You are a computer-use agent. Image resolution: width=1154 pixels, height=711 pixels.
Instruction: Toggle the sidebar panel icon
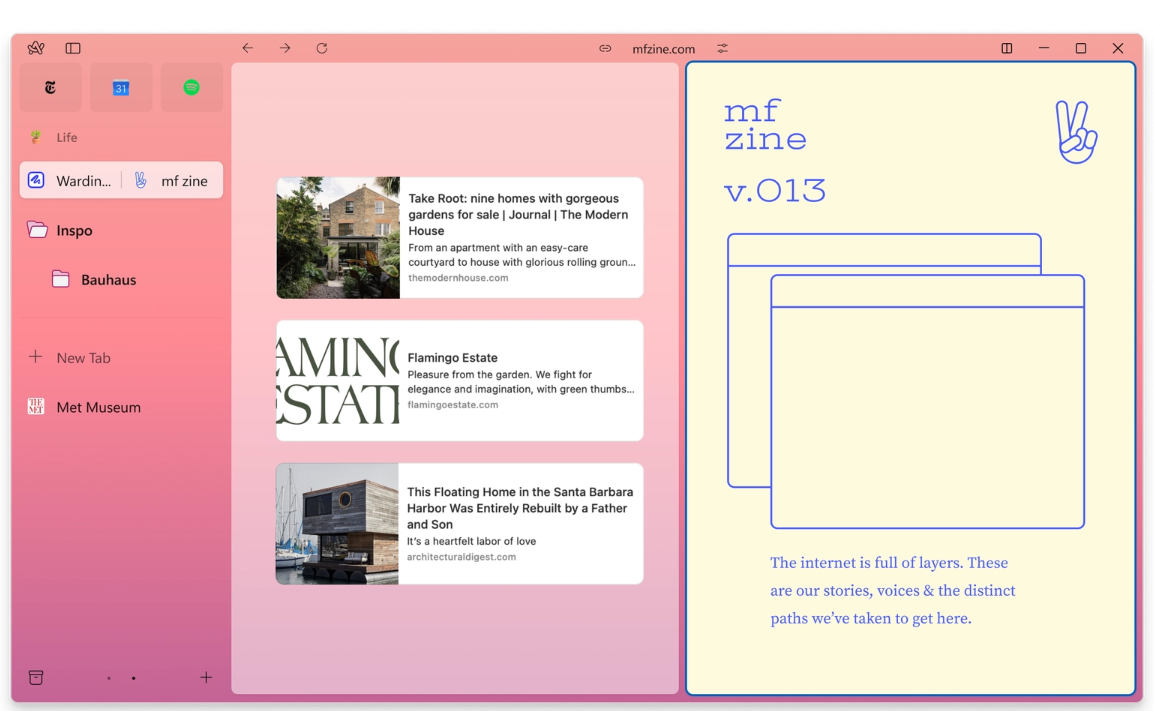(x=73, y=49)
